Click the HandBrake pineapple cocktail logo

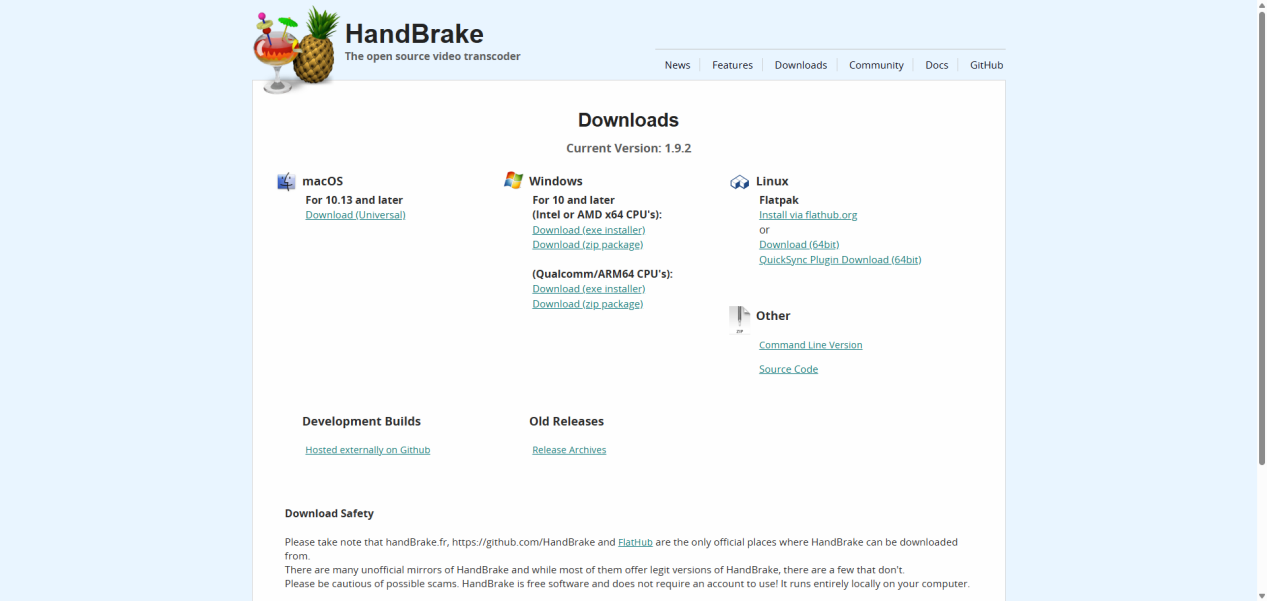(x=296, y=50)
